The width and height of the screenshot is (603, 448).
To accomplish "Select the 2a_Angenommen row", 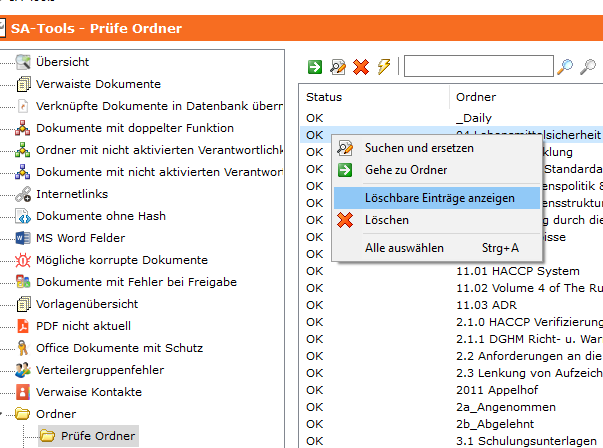I will pyautogui.click(x=451, y=407).
